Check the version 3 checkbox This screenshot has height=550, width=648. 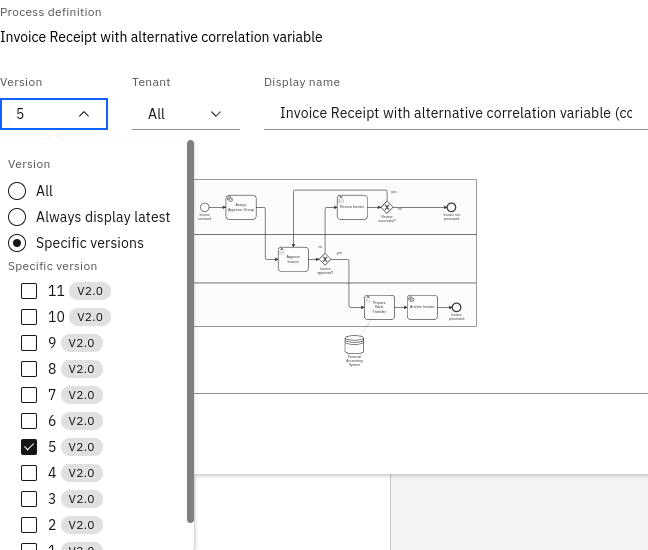(29, 499)
